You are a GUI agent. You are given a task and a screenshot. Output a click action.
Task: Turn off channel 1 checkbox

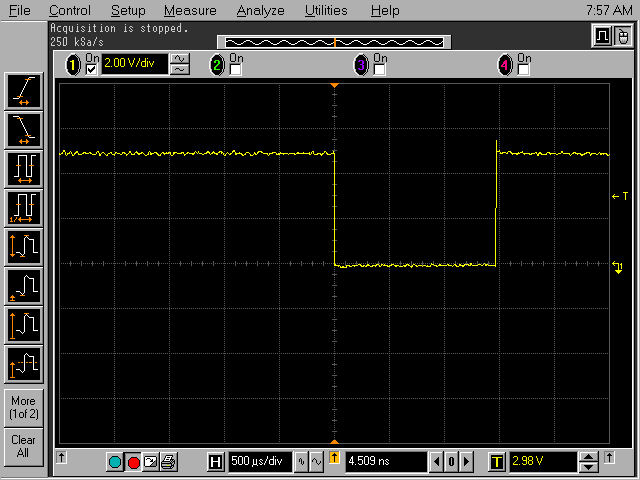pyautogui.click(x=91, y=69)
